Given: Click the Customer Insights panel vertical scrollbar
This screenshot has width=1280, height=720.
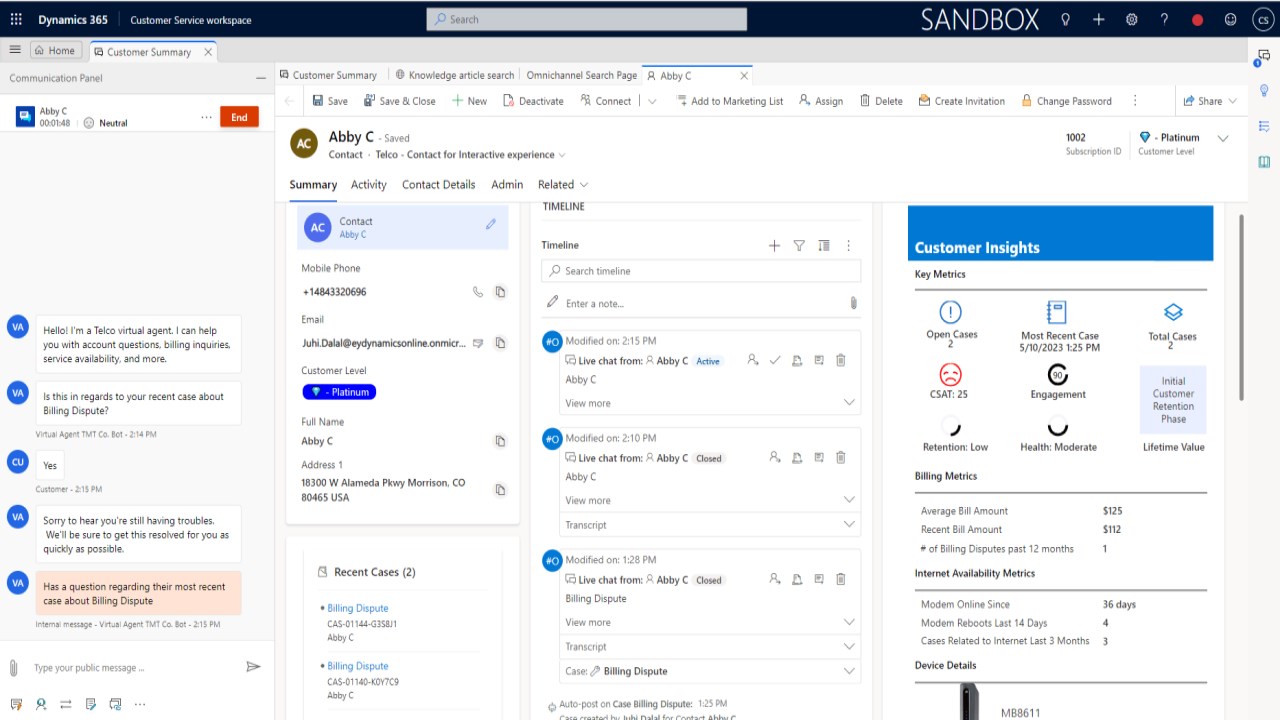Looking at the screenshot, I should point(1241,307).
